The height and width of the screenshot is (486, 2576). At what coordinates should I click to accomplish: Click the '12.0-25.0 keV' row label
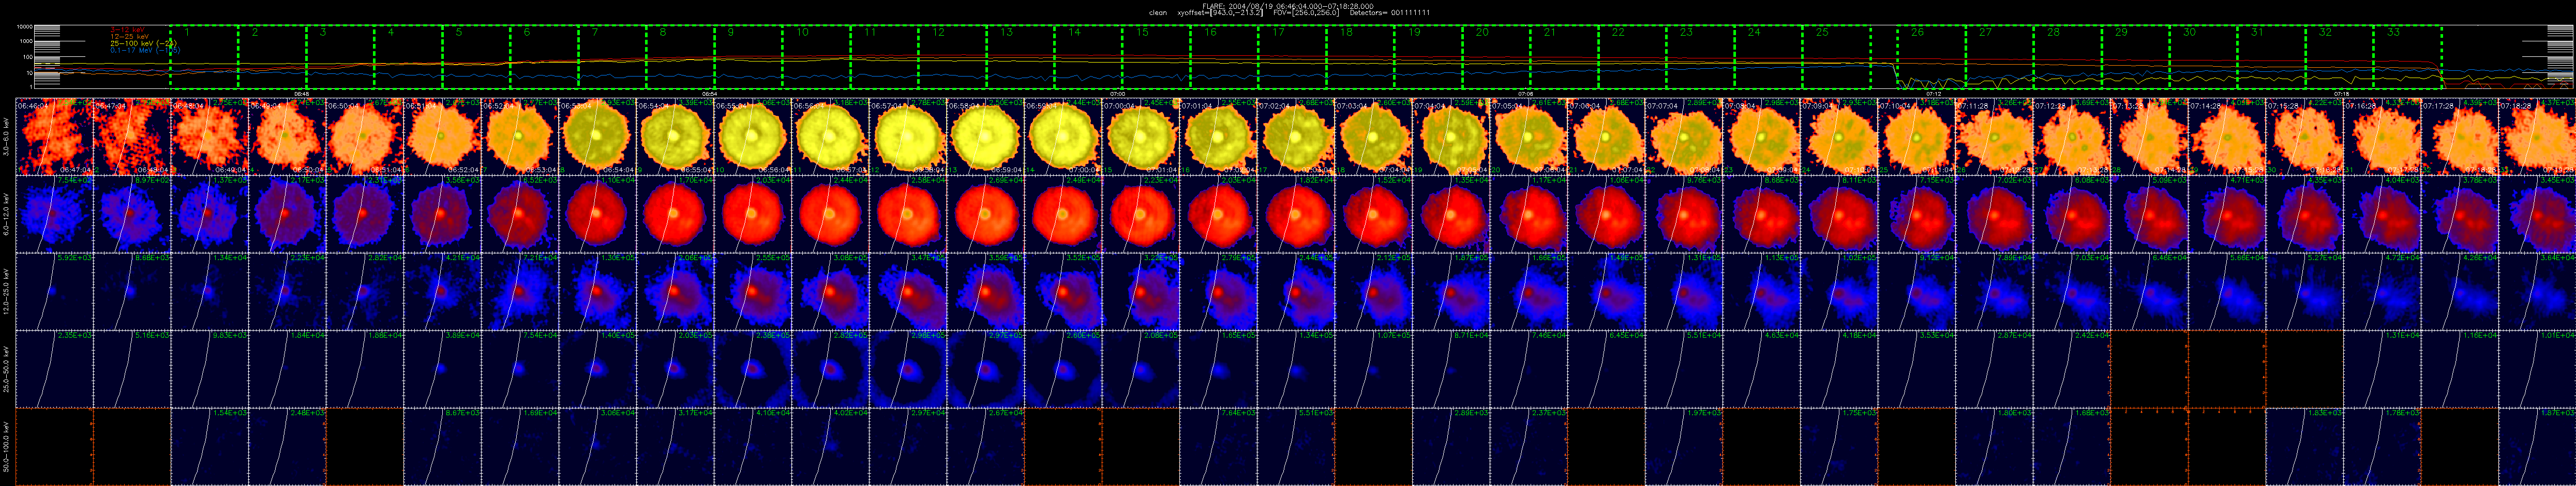pyautogui.click(x=7, y=291)
